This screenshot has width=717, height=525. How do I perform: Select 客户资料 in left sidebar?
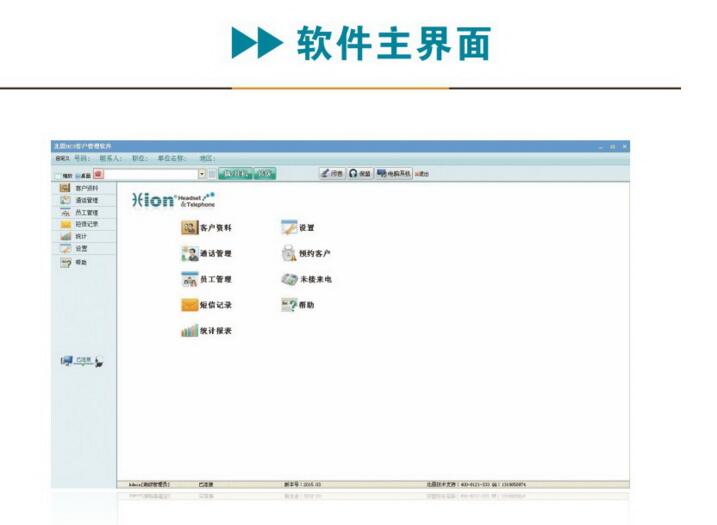tap(83, 188)
